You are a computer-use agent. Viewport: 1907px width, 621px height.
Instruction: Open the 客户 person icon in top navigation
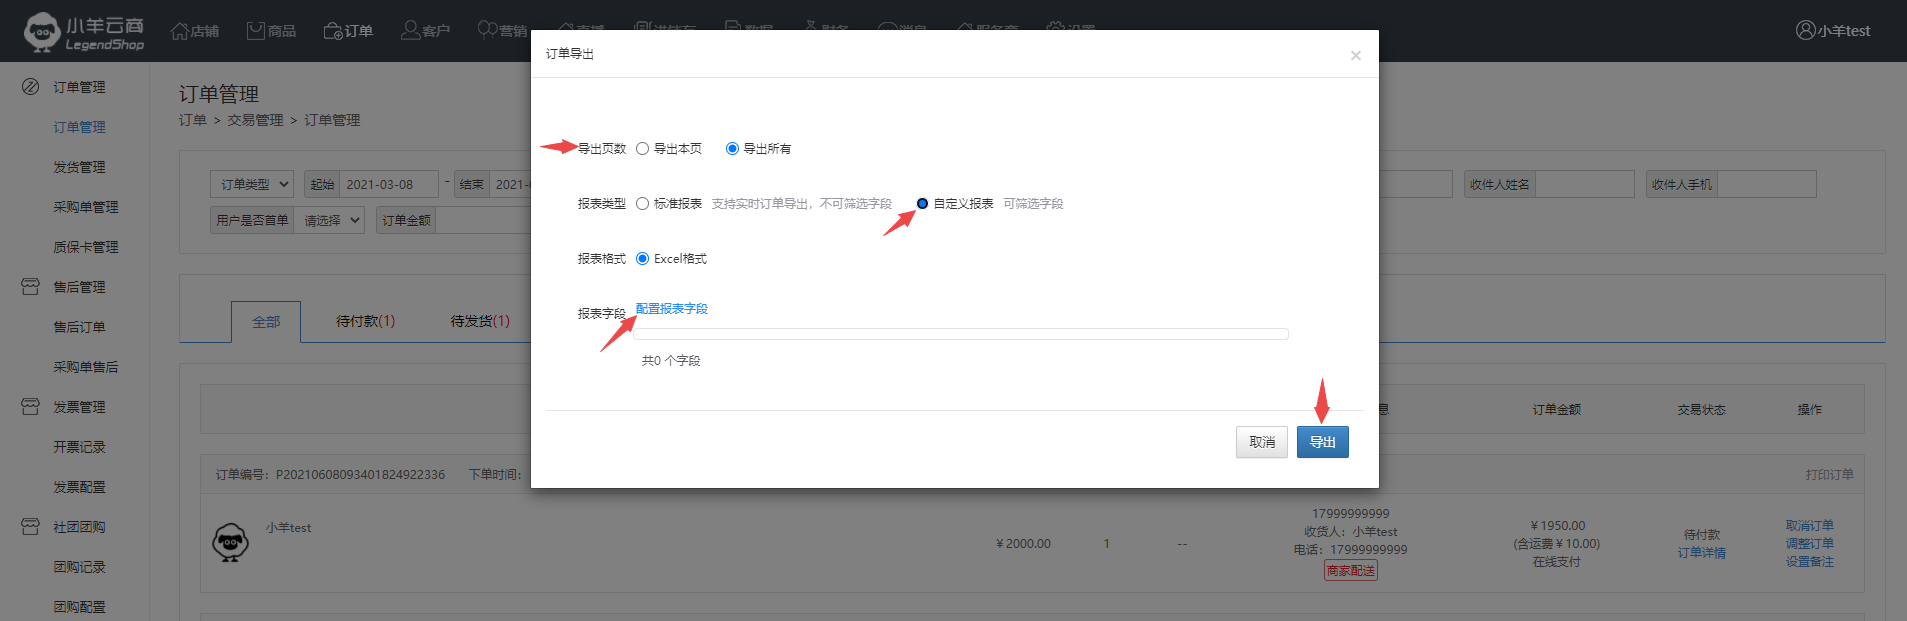coord(410,31)
